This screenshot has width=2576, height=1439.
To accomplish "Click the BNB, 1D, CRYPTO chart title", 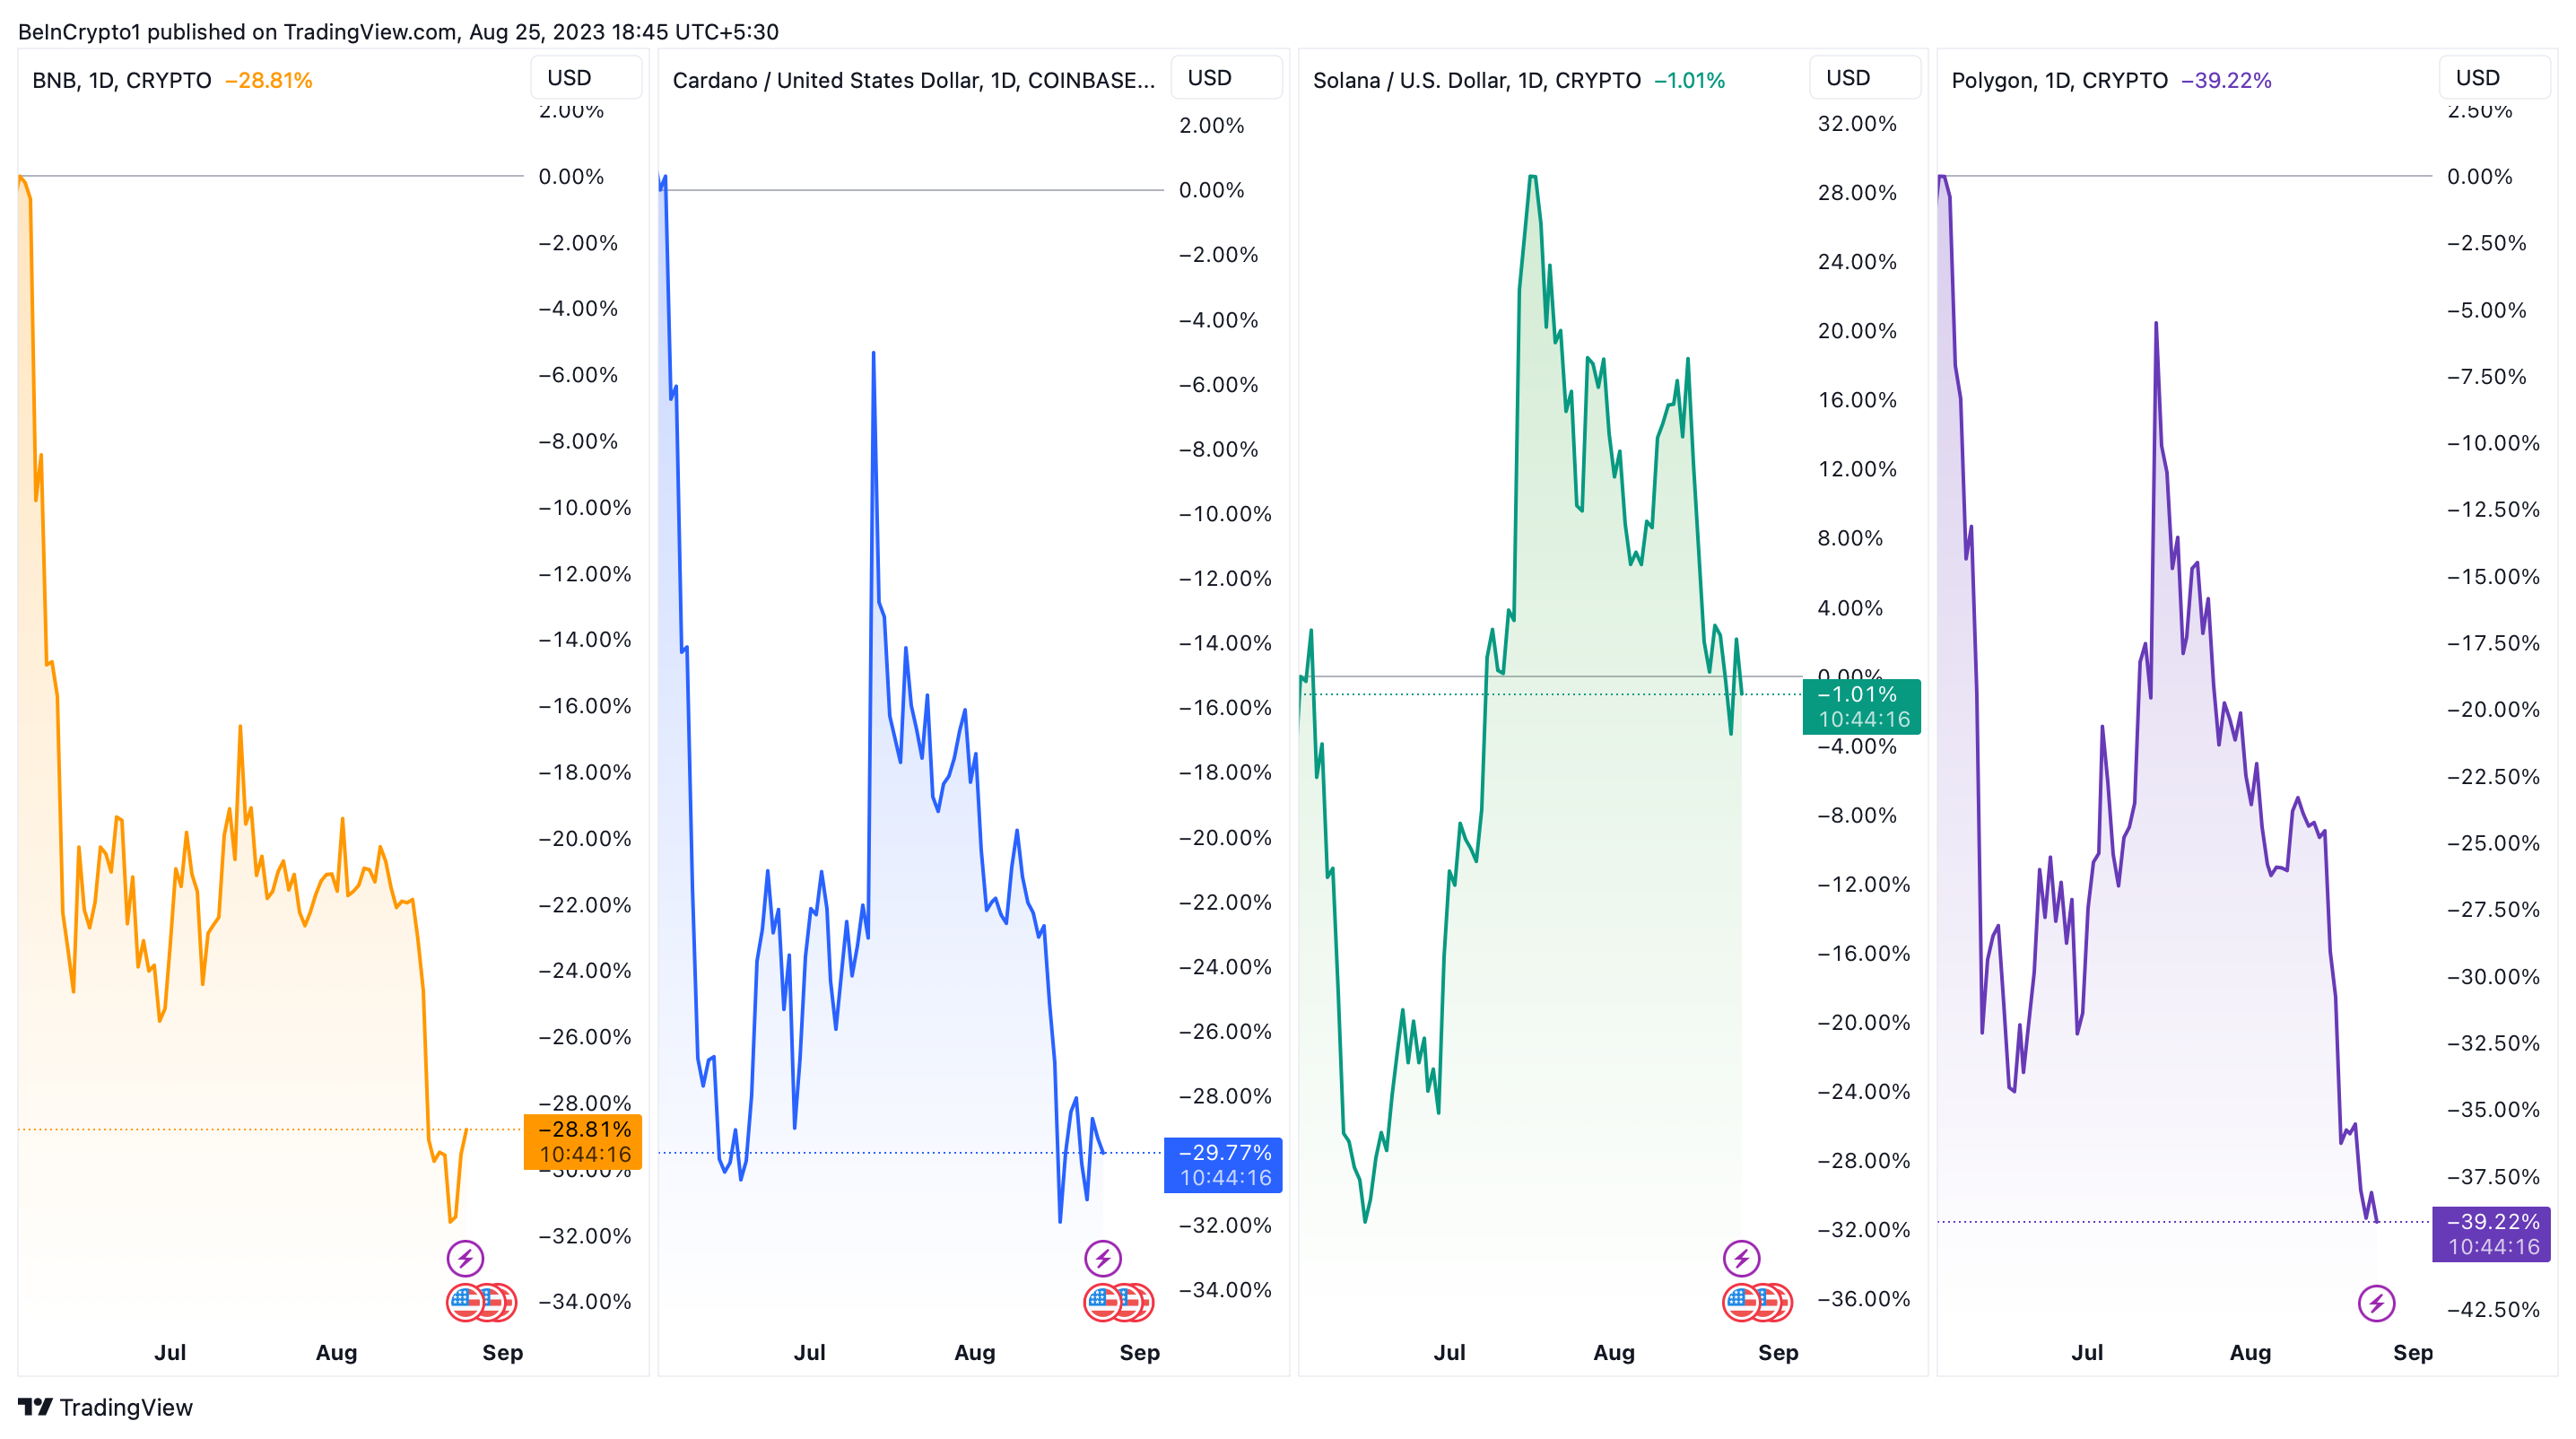I will [122, 80].
